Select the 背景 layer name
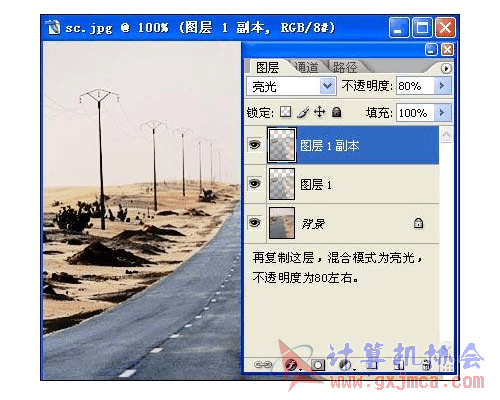 pyautogui.click(x=313, y=224)
